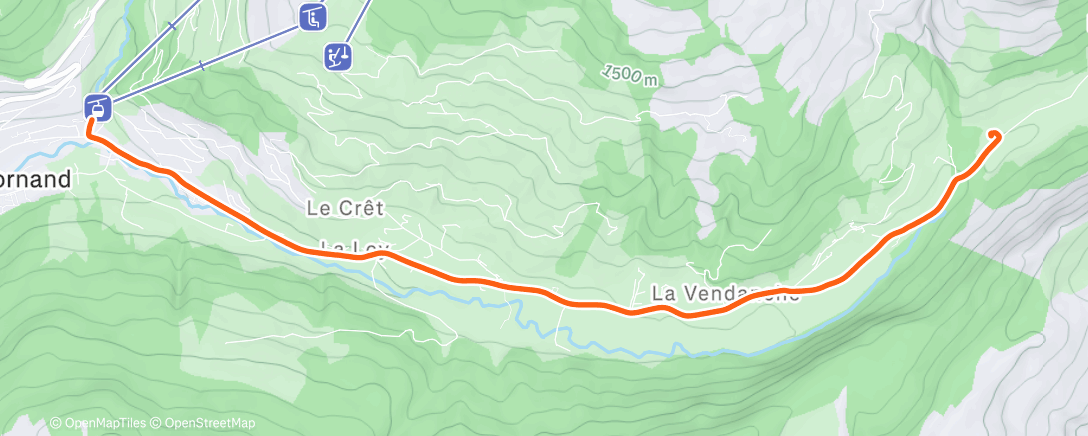Click the tick mark on upper lift line
This screenshot has width=1088, height=436.
click(x=171, y=27)
